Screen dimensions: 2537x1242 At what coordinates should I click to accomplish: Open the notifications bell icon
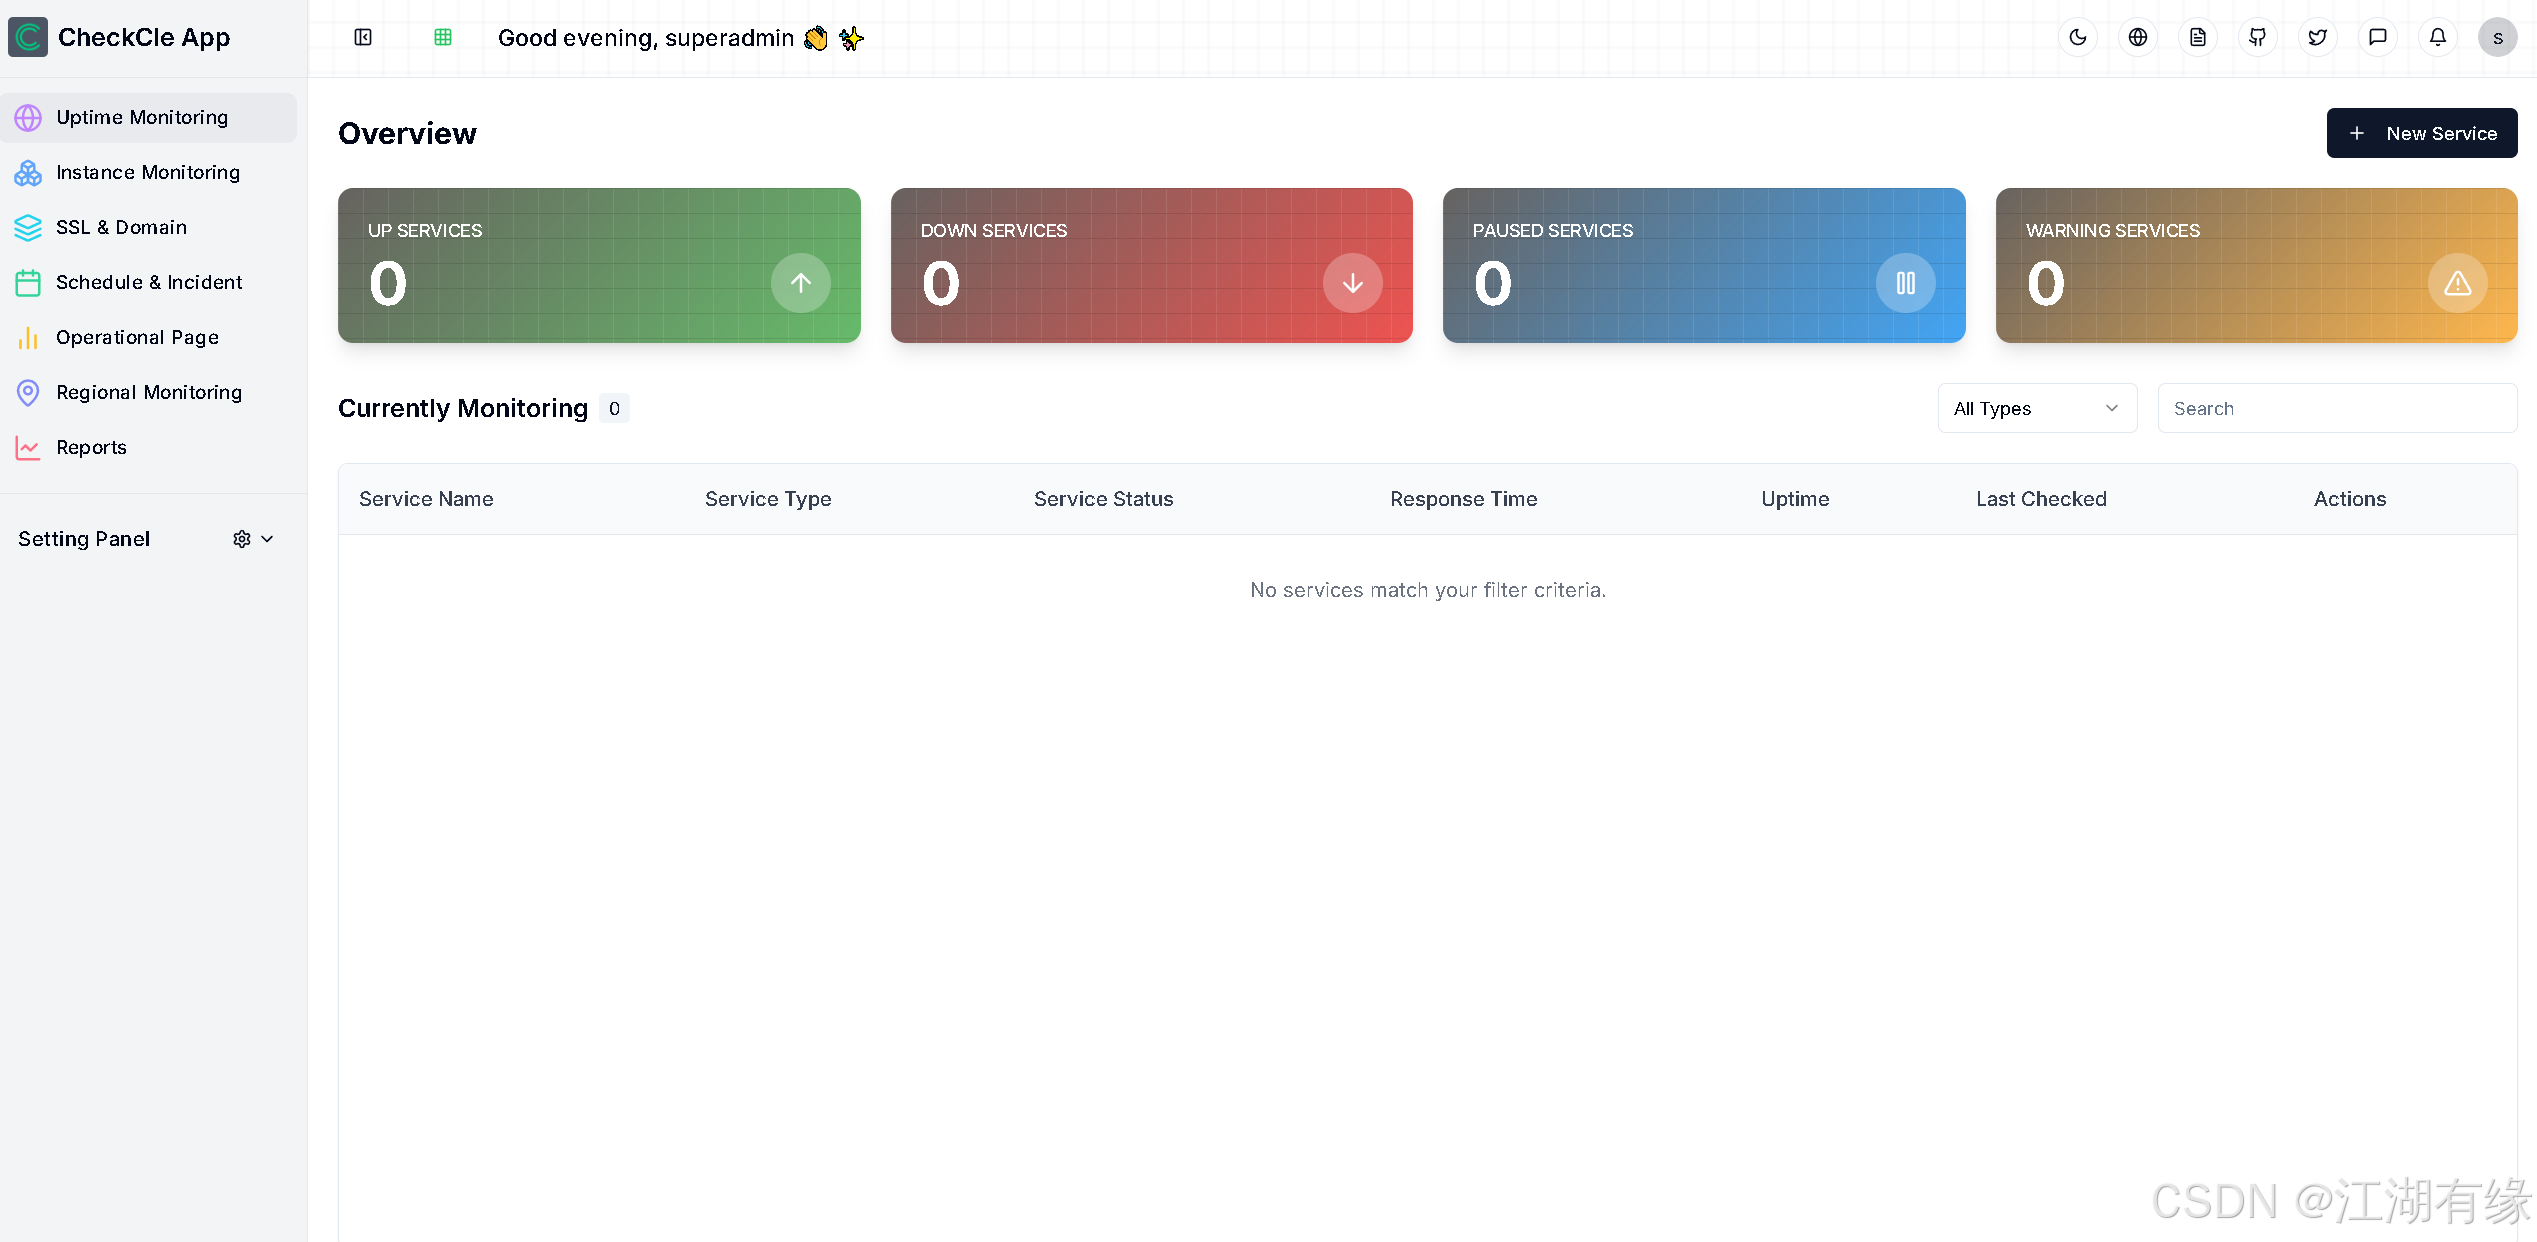click(2437, 38)
